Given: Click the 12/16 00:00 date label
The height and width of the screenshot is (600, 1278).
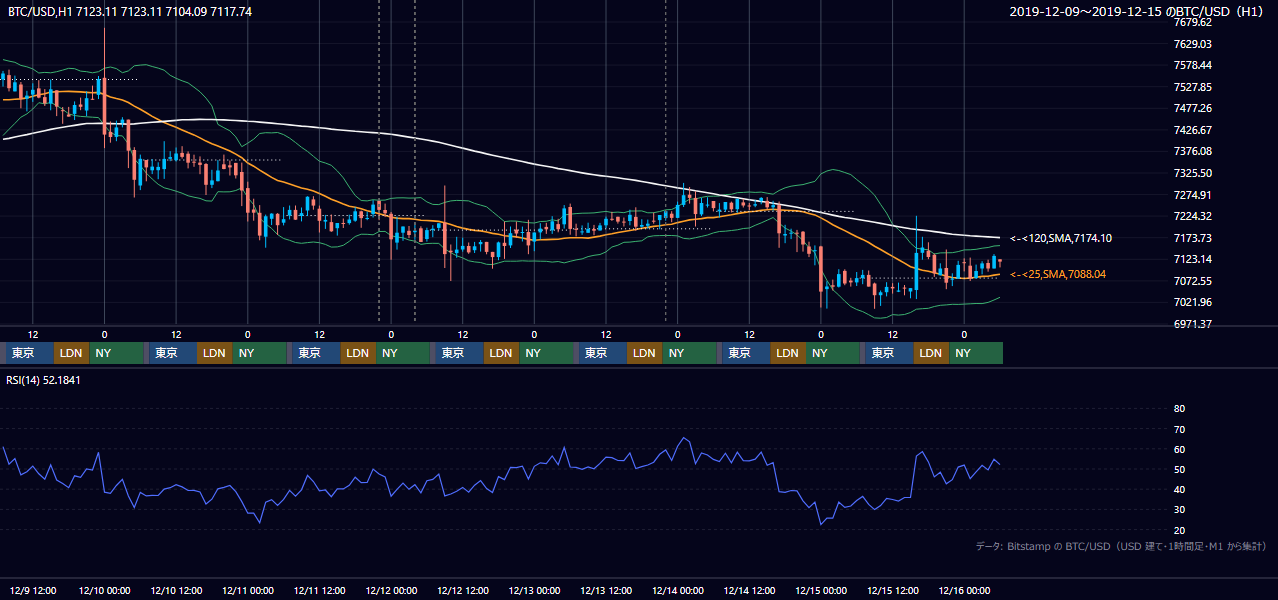Looking at the screenshot, I should [964, 590].
